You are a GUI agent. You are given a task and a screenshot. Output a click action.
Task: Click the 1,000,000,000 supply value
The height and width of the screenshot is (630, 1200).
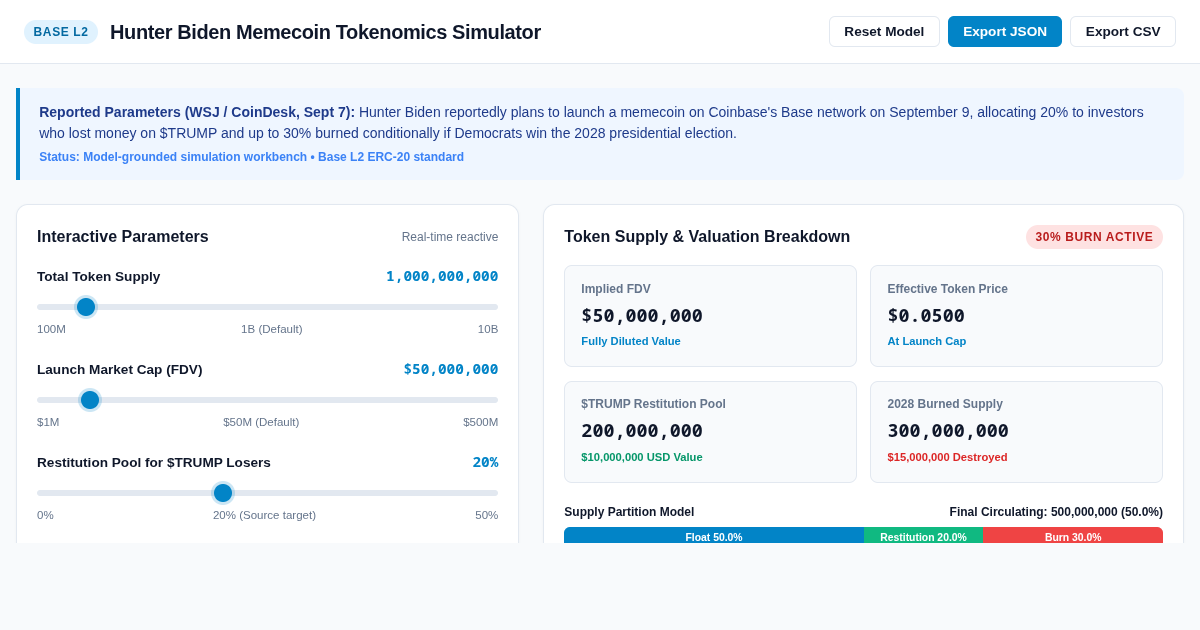tap(442, 276)
